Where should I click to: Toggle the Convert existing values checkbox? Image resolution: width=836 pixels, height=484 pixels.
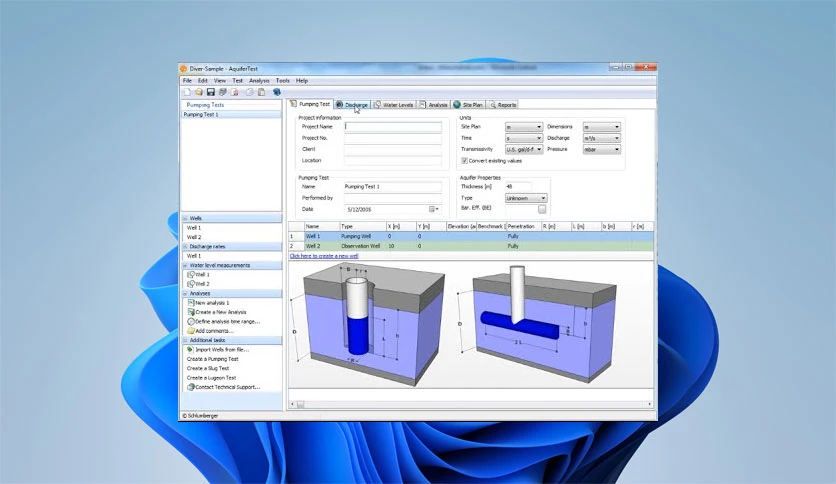[464, 160]
